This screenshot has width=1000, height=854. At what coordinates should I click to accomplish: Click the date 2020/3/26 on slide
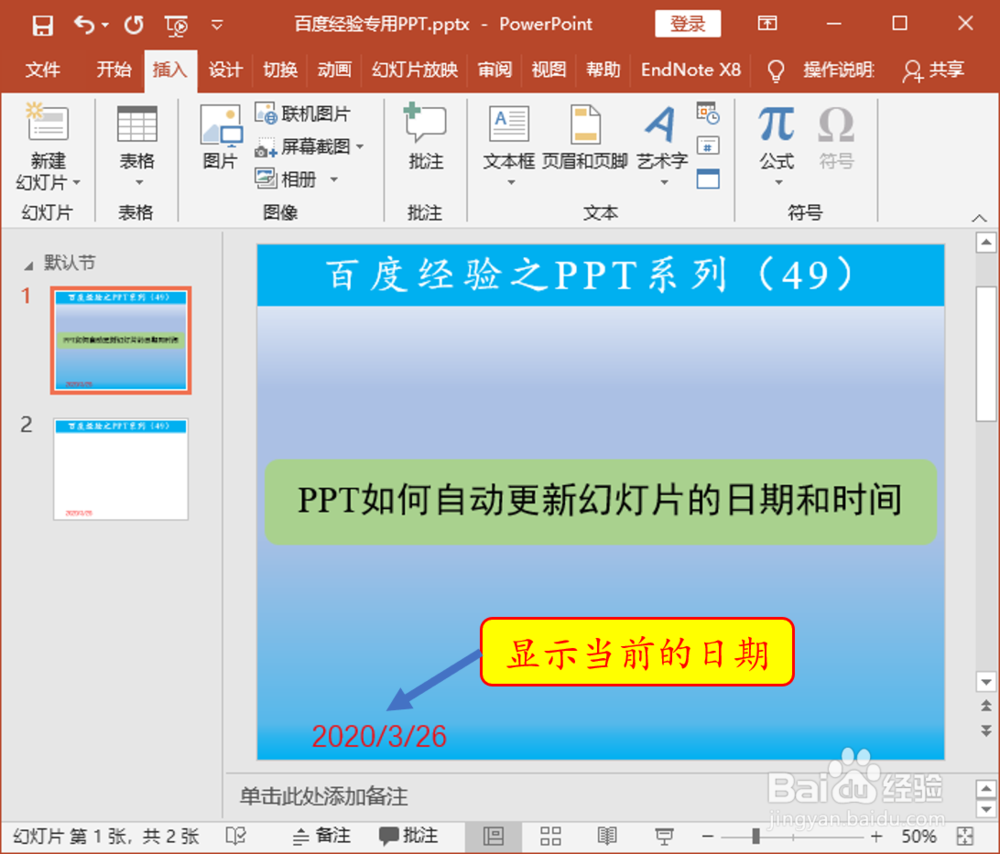[379, 737]
